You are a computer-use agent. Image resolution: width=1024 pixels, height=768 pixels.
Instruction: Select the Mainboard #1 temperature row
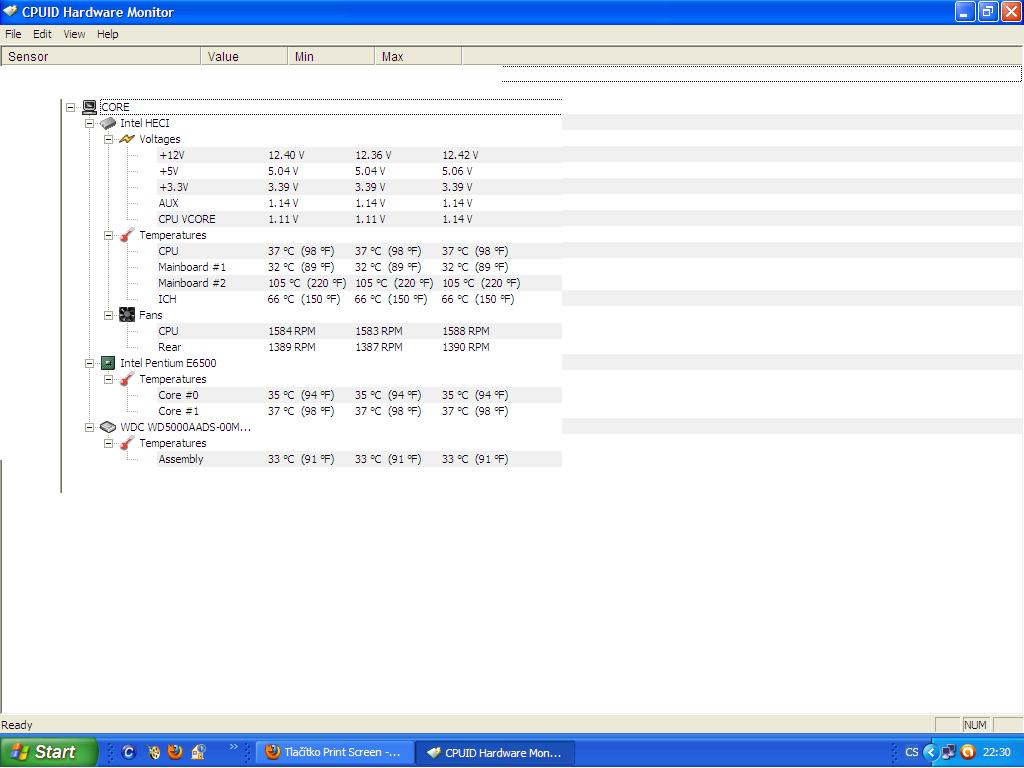pos(359,267)
